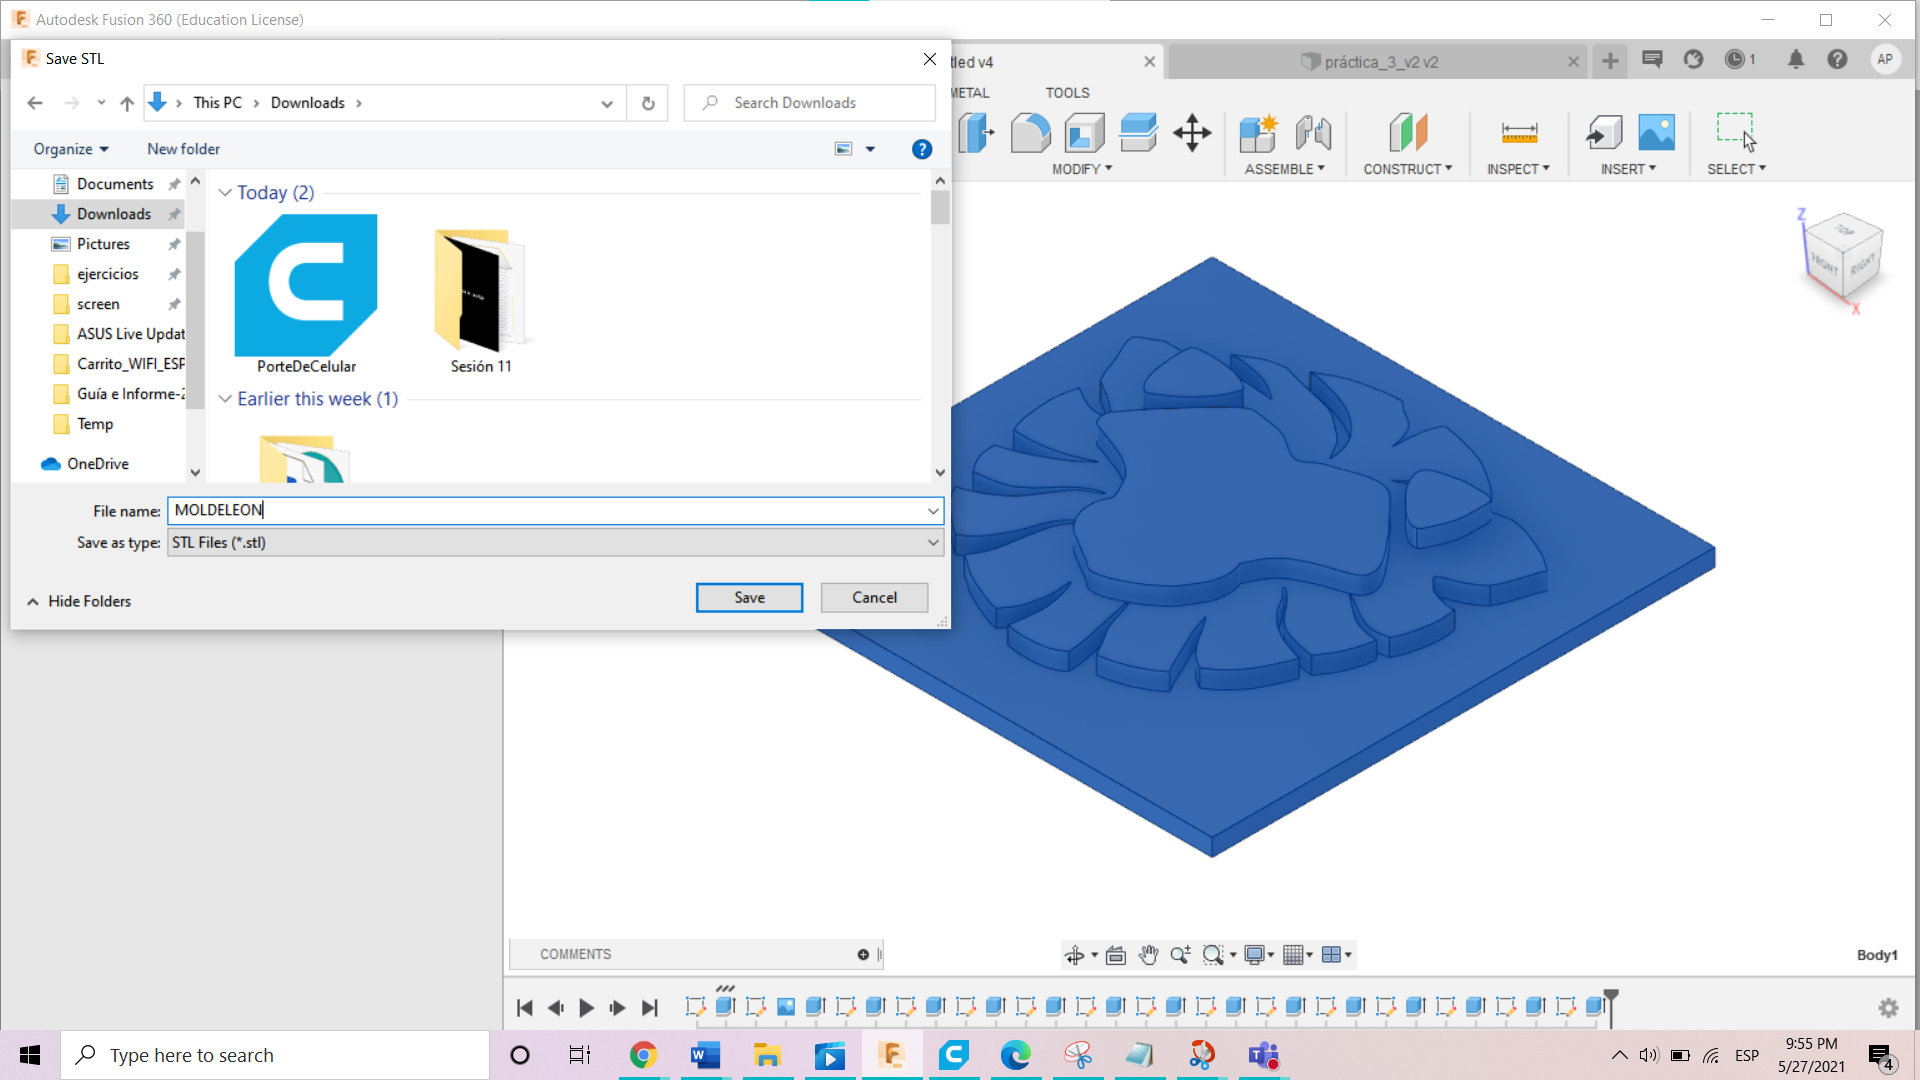Image resolution: width=1920 pixels, height=1080 pixels.
Task: Select Pictures in the navigation pane
Action: [x=103, y=244]
